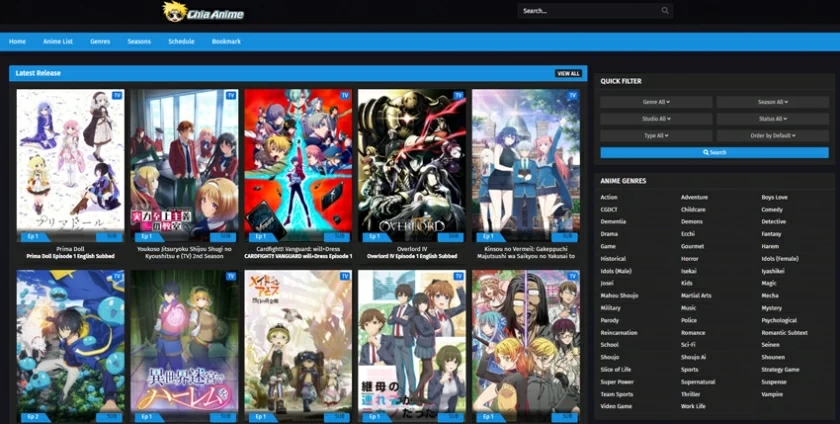The width and height of the screenshot is (840, 424).
Task: Select the Video Game genre link
Action: [x=616, y=406]
